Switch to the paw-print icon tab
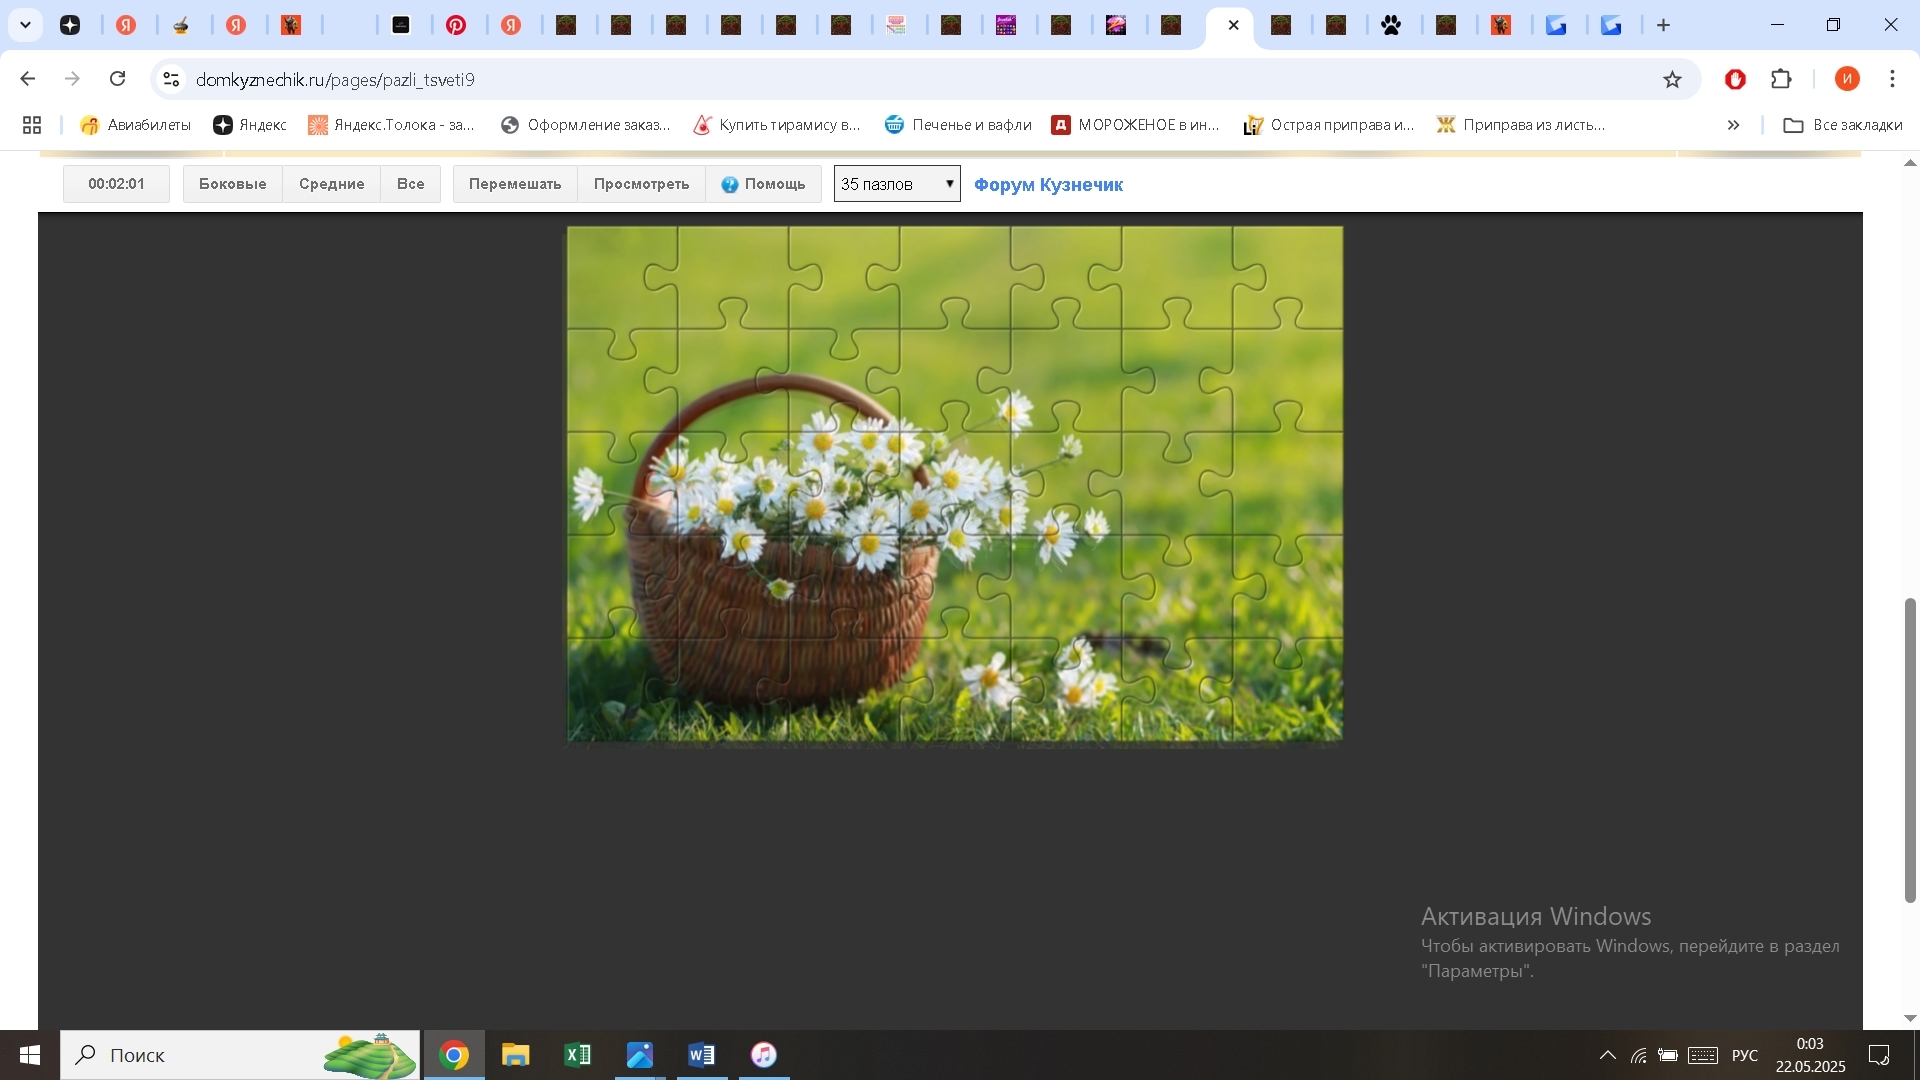Image resolution: width=1920 pixels, height=1080 pixels. click(1391, 25)
